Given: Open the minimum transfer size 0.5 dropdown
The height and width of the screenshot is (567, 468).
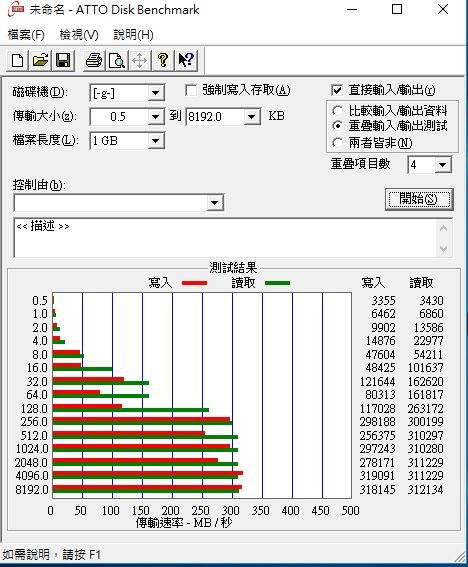Looking at the screenshot, I should (x=156, y=117).
